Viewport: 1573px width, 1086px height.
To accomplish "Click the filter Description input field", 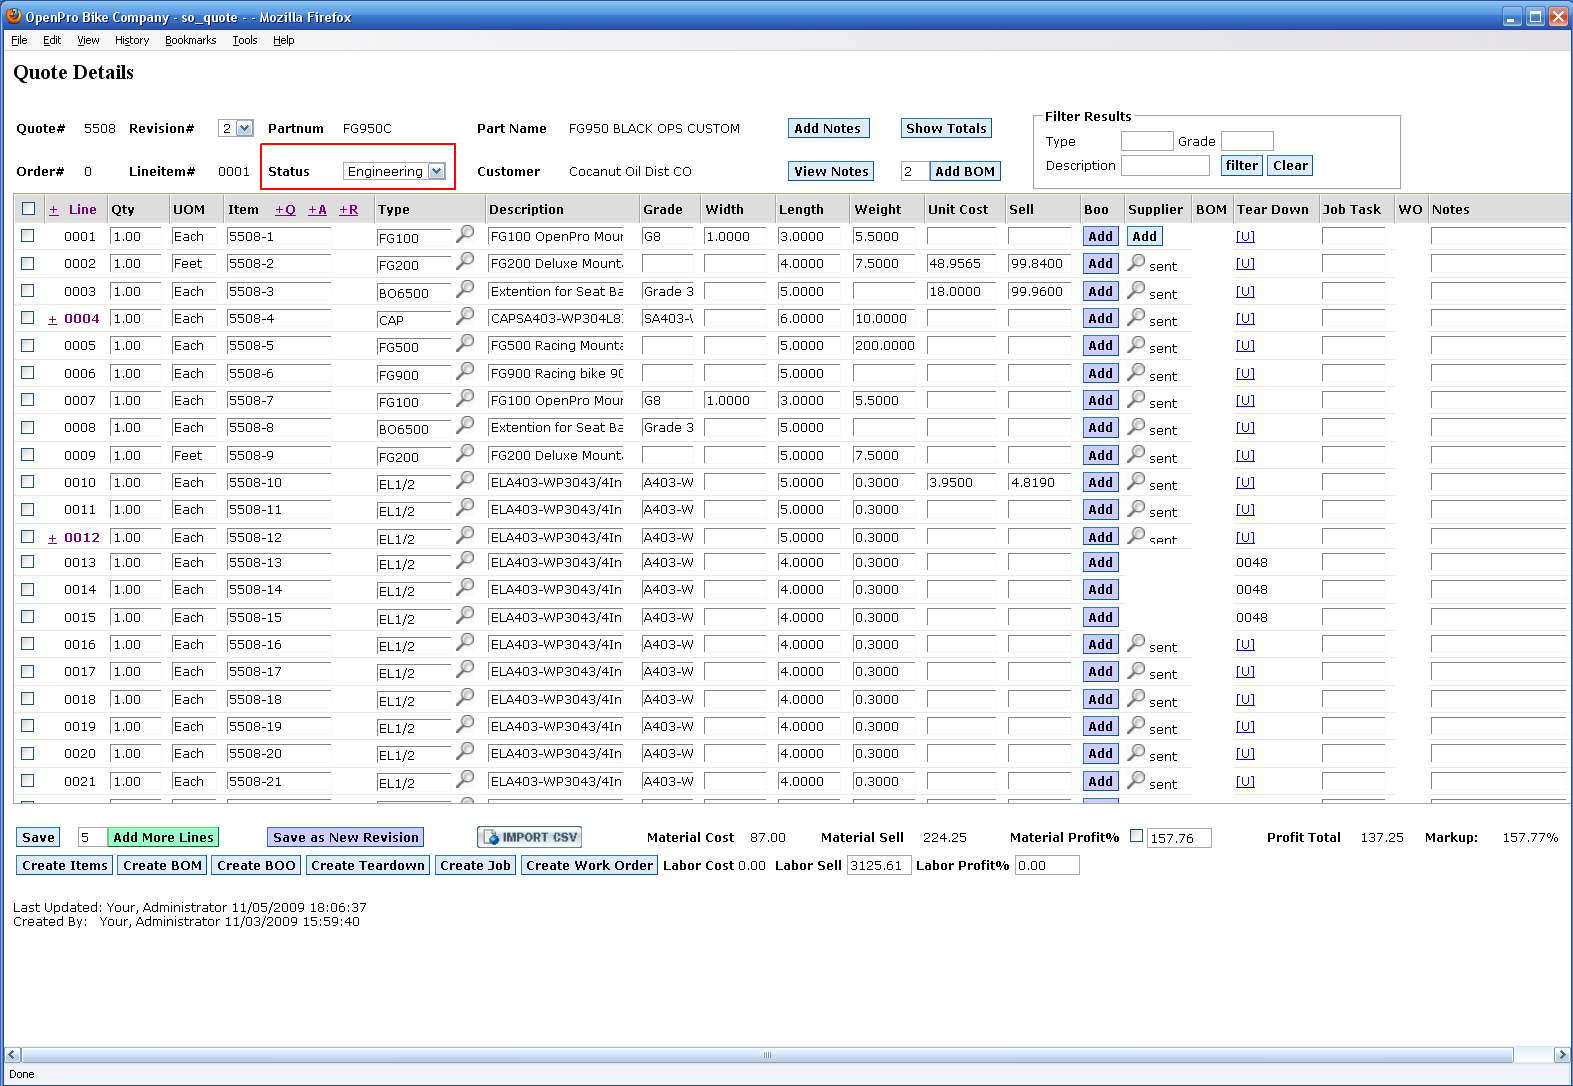I will coord(1164,166).
